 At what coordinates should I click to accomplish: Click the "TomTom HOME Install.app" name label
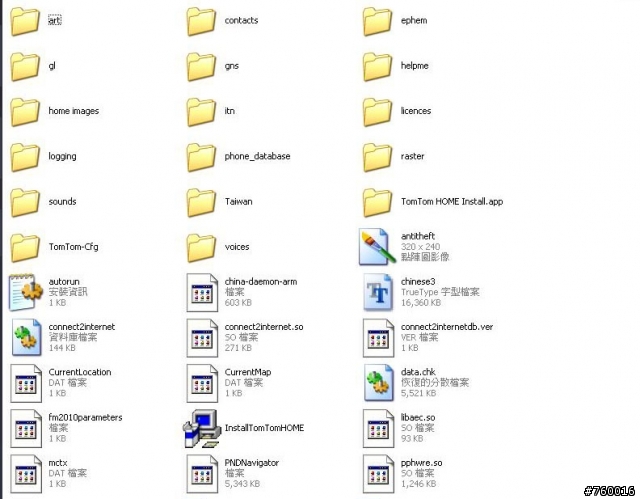point(452,202)
